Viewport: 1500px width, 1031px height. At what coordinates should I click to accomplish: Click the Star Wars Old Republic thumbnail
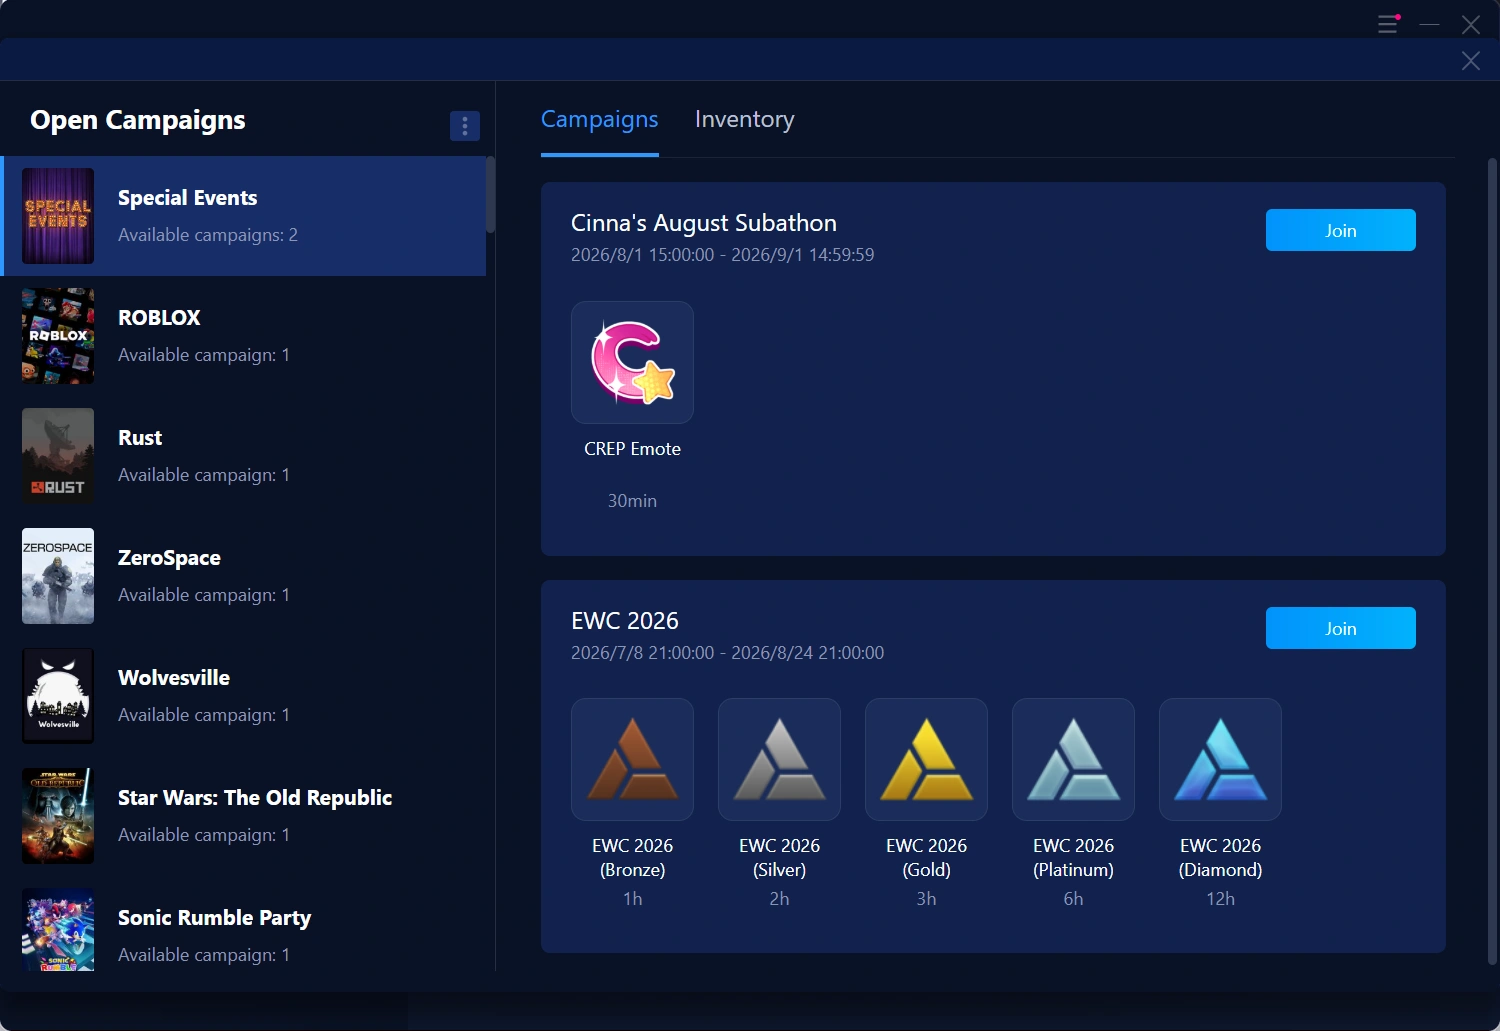[x=58, y=816]
